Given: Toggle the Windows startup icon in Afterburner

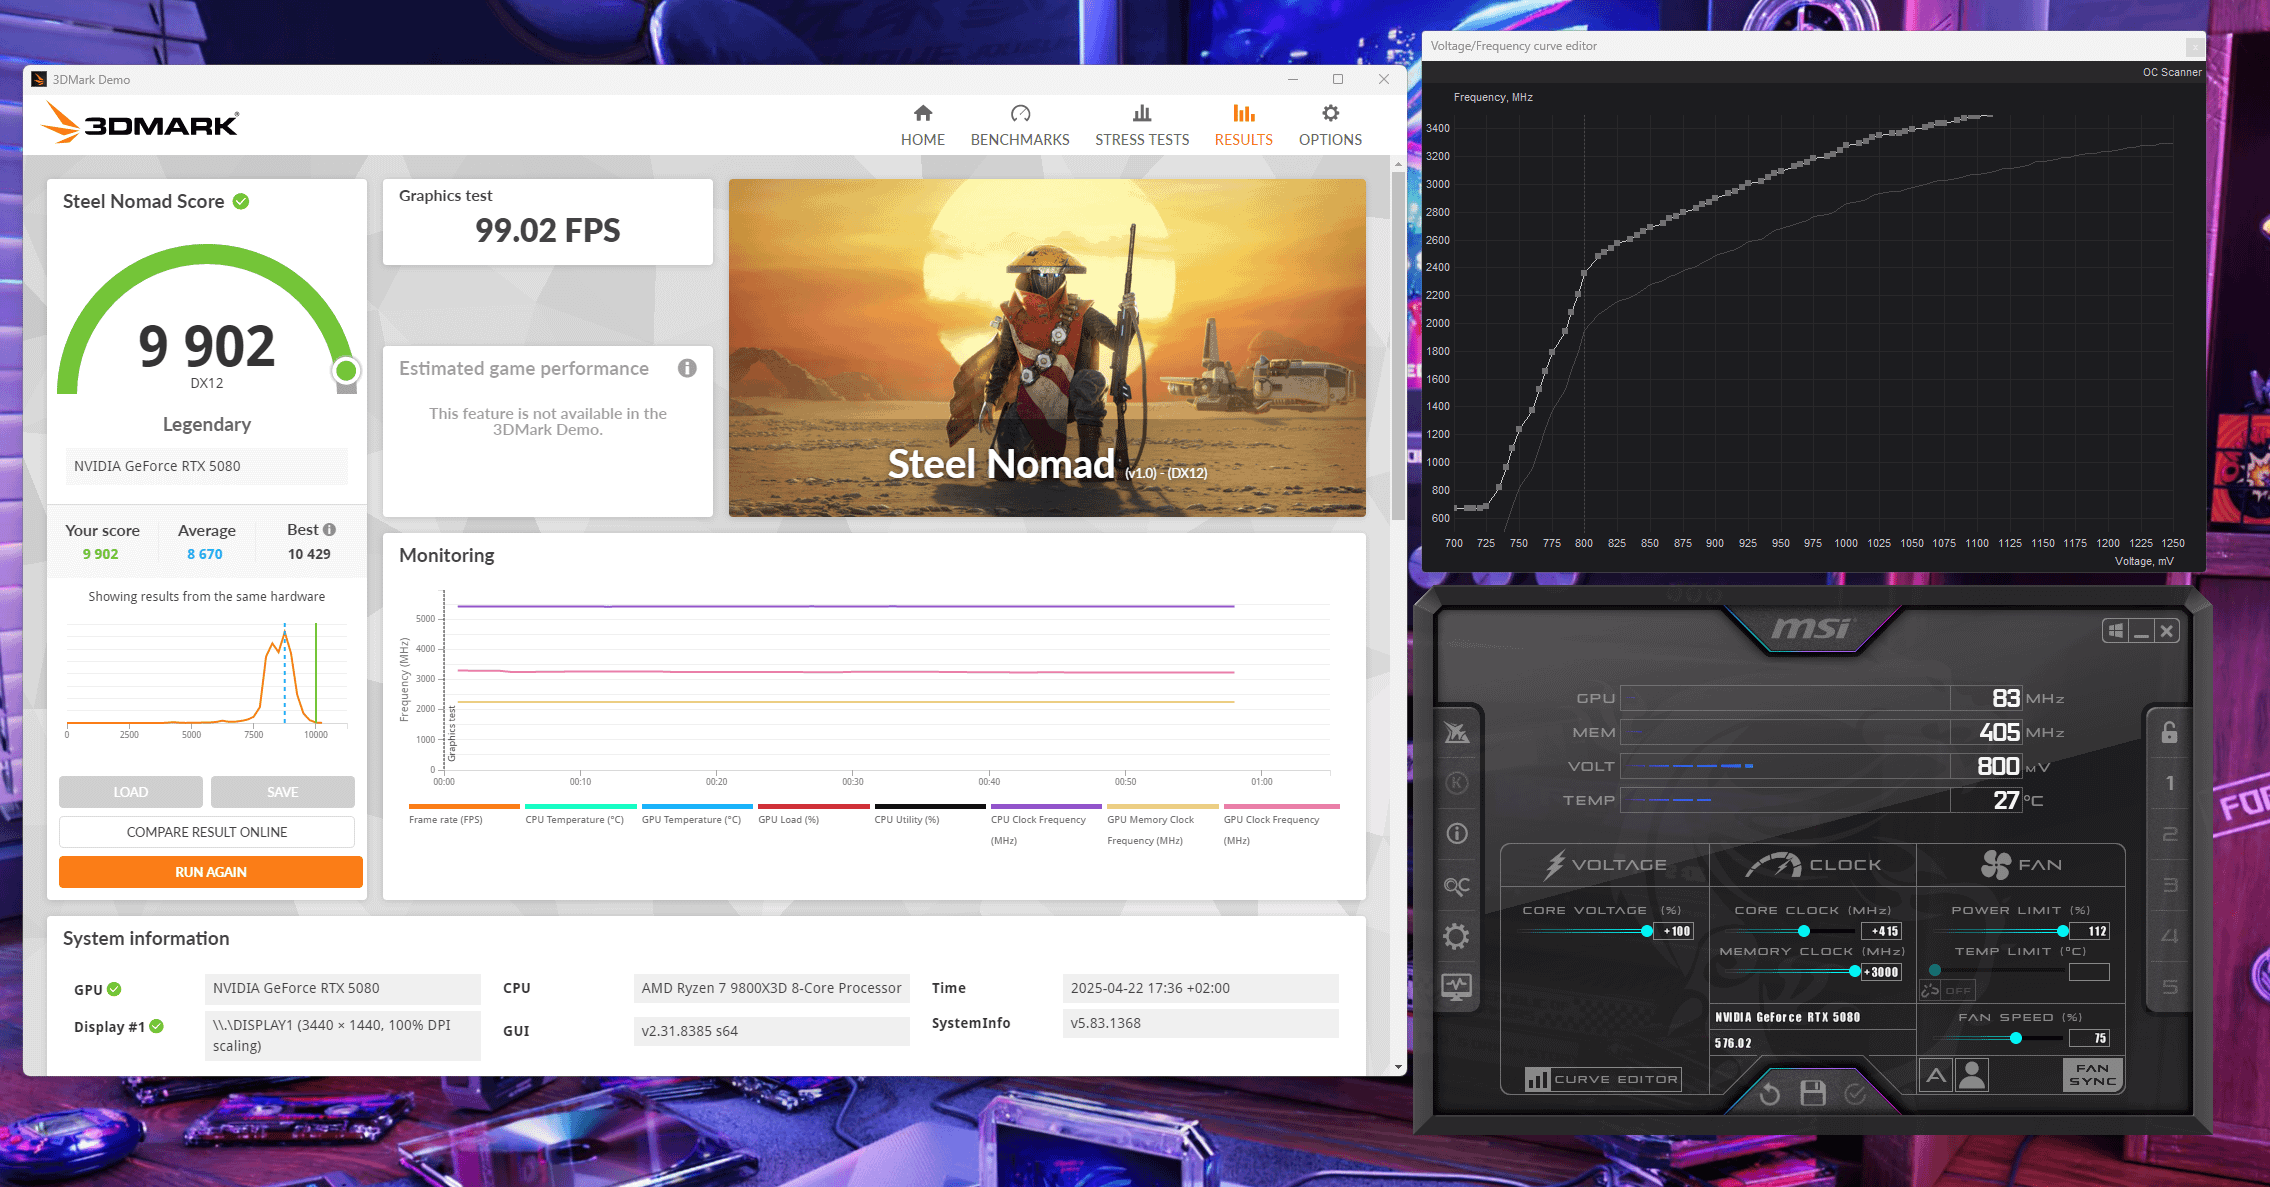Looking at the screenshot, I should coord(2115,631).
